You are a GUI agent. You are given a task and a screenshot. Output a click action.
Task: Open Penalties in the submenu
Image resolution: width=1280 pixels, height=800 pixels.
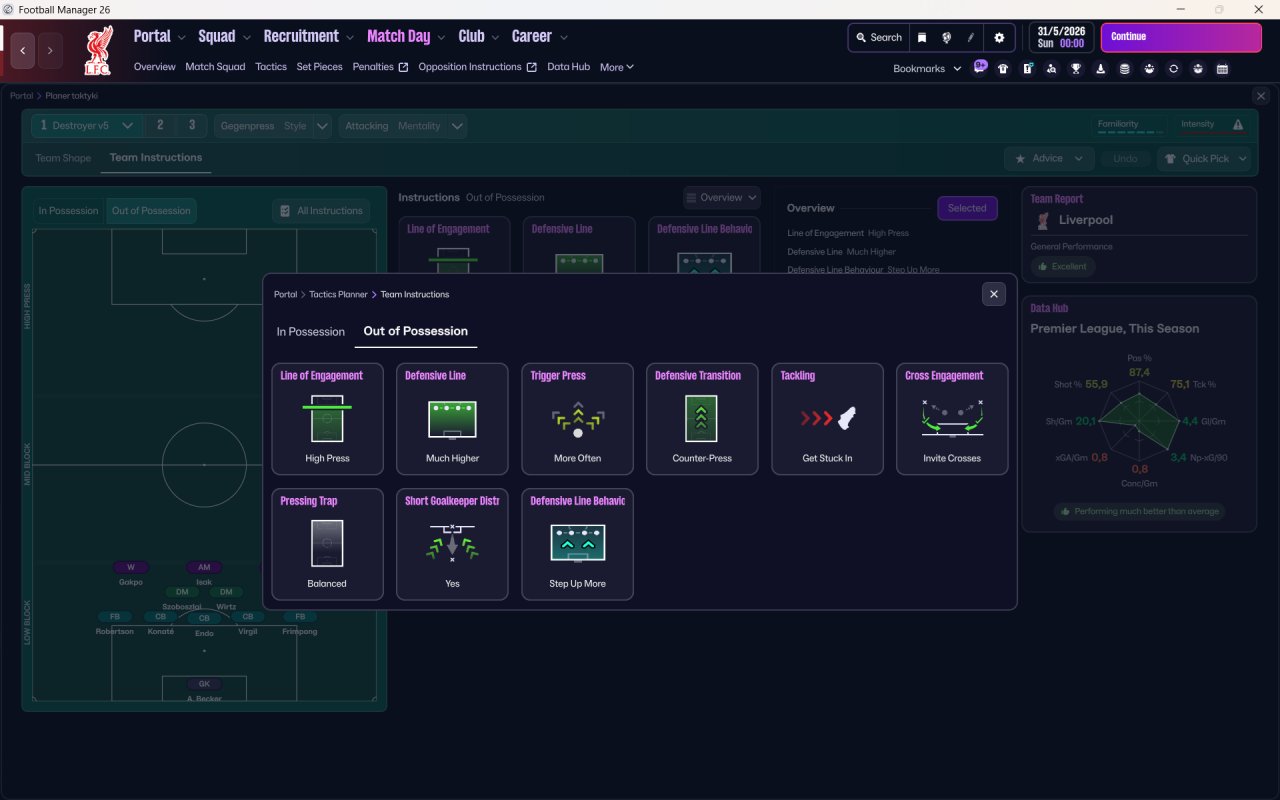click(x=380, y=67)
